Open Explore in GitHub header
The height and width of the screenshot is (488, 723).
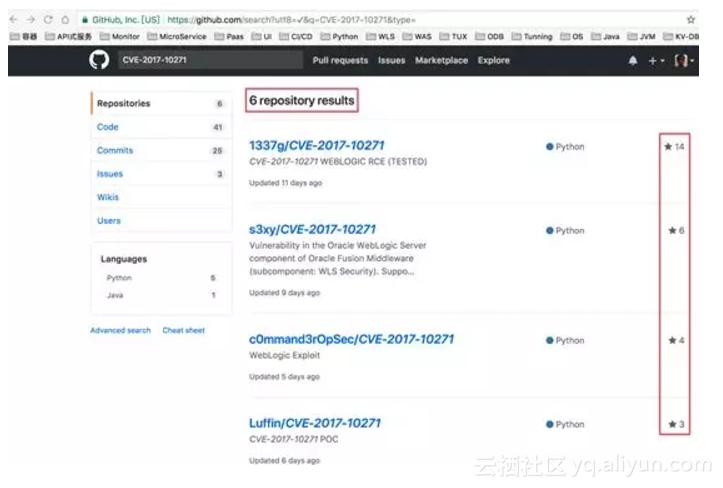coord(493,60)
